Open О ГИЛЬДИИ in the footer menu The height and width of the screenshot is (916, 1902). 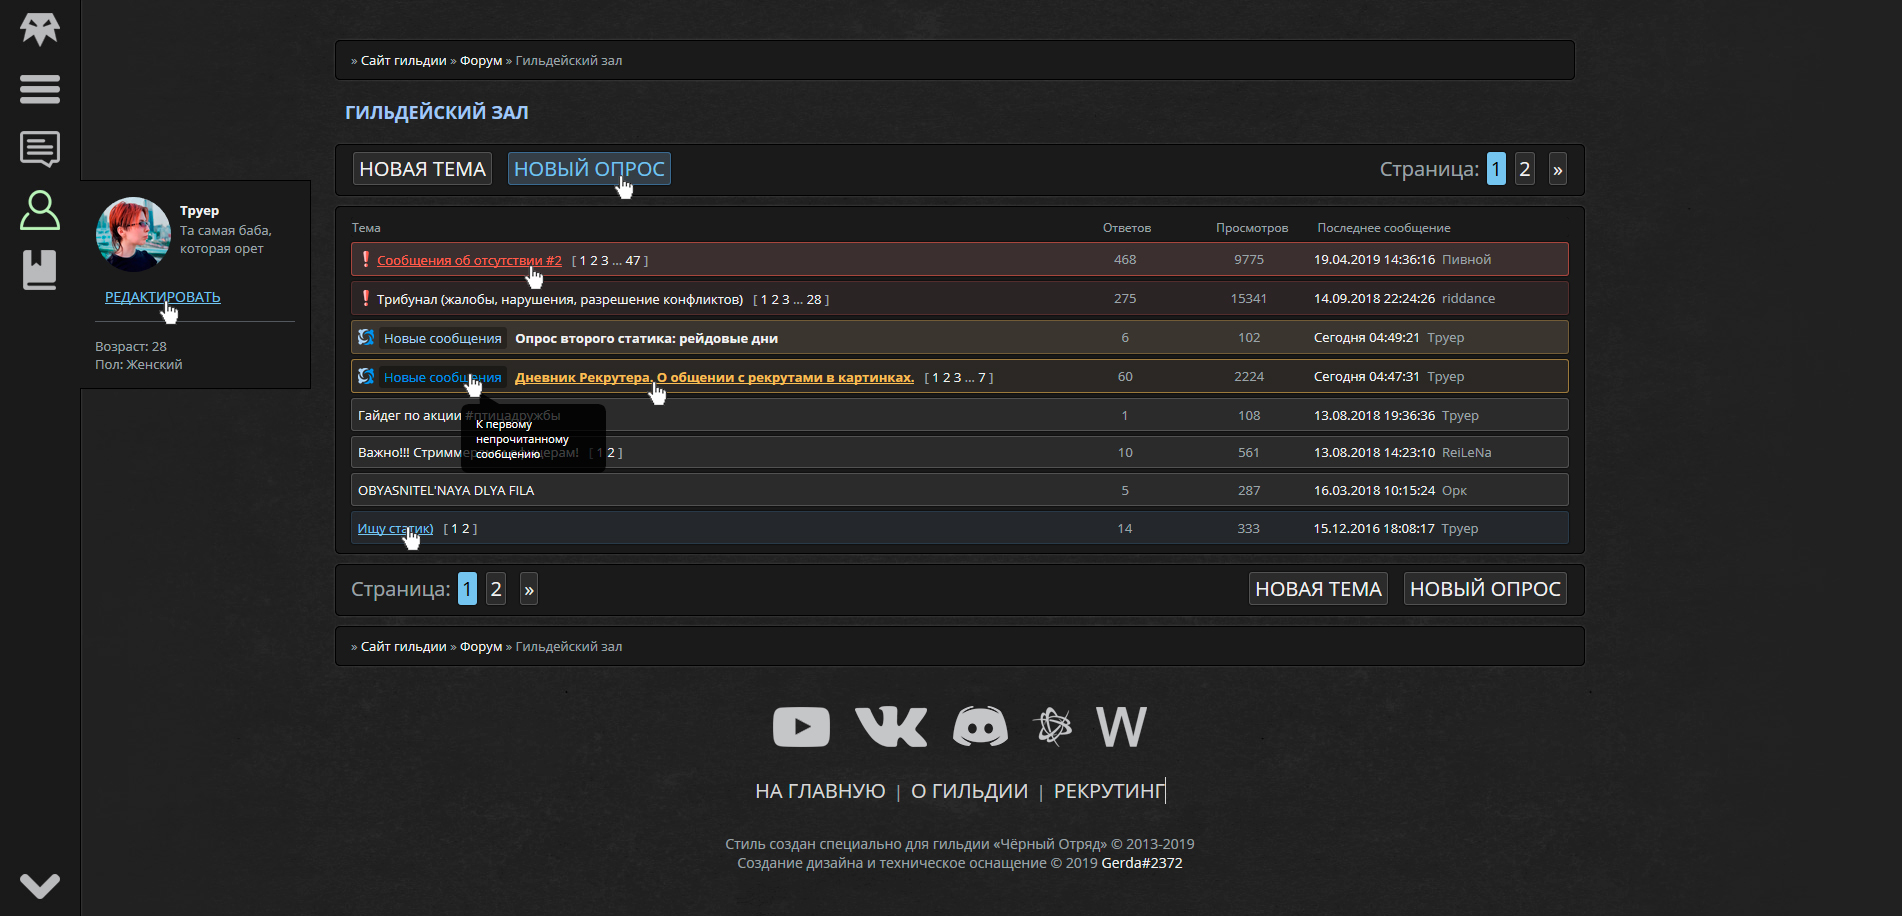(969, 791)
